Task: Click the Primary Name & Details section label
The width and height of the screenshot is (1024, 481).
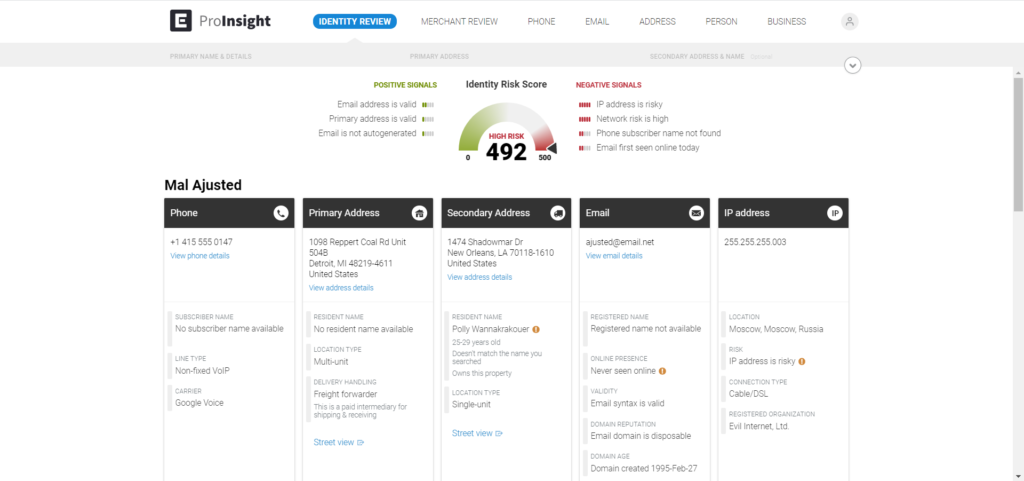Action: (210, 57)
